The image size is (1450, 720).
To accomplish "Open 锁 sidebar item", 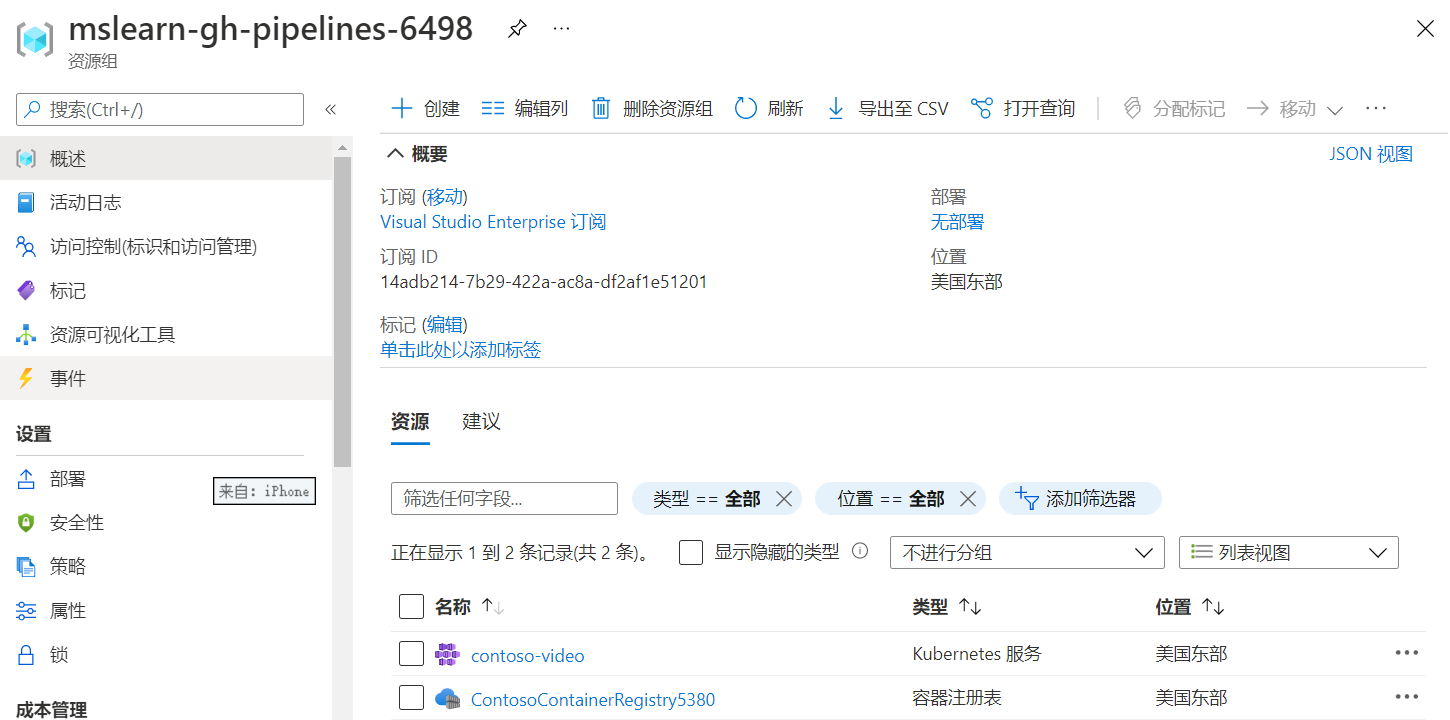I will pyautogui.click(x=166, y=655).
